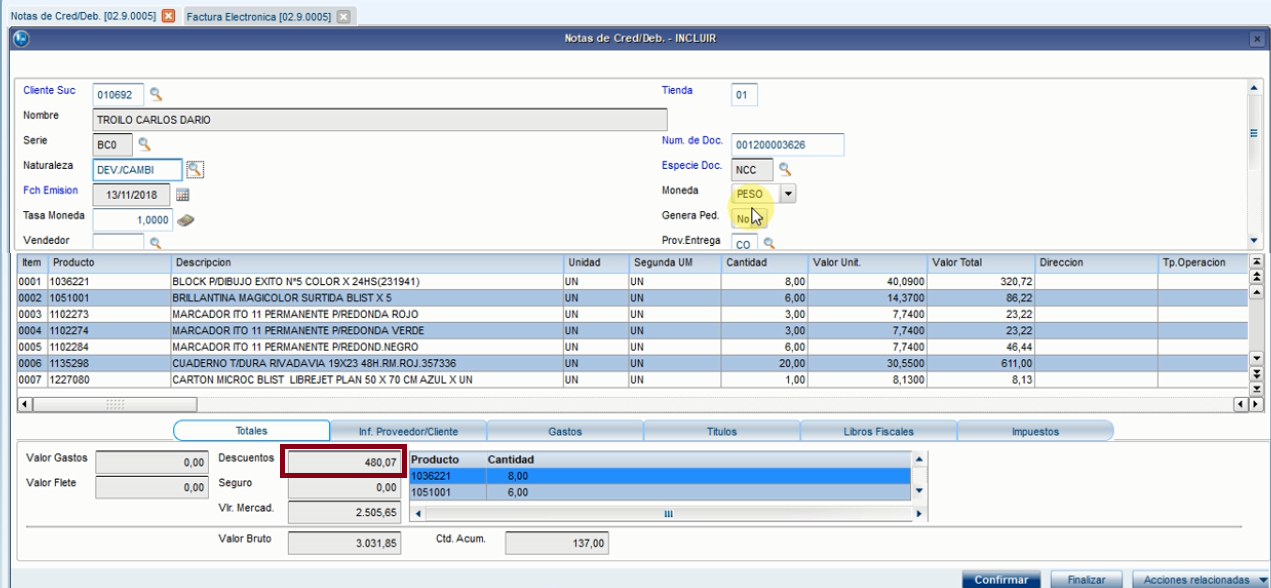Click the header form vertical scrollbar down arrow
Viewport: 1271px width, 588px height.
coord(1256,241)
